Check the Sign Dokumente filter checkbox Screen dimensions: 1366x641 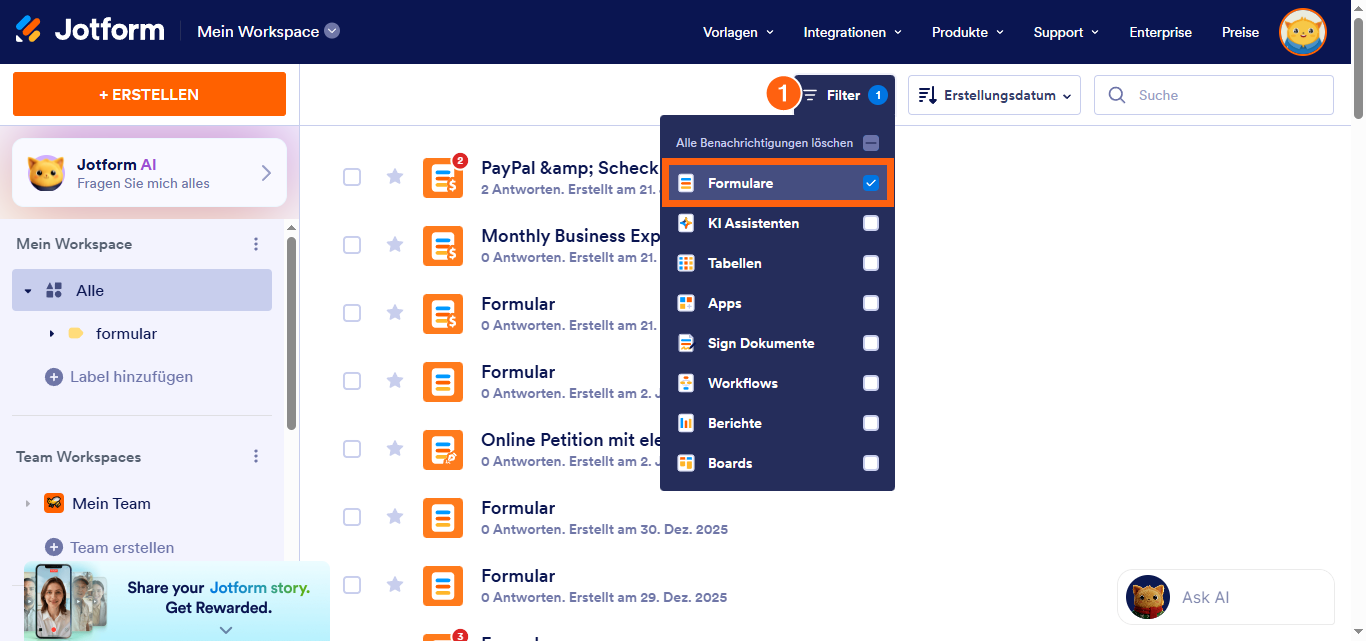tap(871, 343)
